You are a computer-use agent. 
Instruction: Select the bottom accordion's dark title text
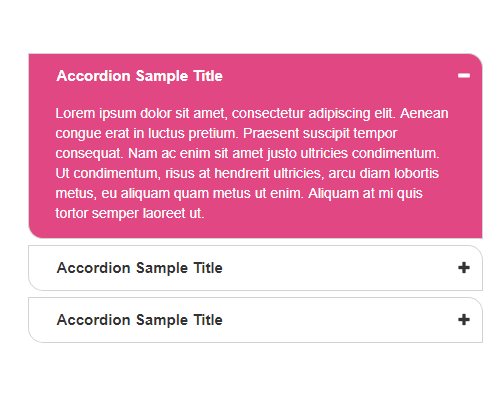[140, 320]
